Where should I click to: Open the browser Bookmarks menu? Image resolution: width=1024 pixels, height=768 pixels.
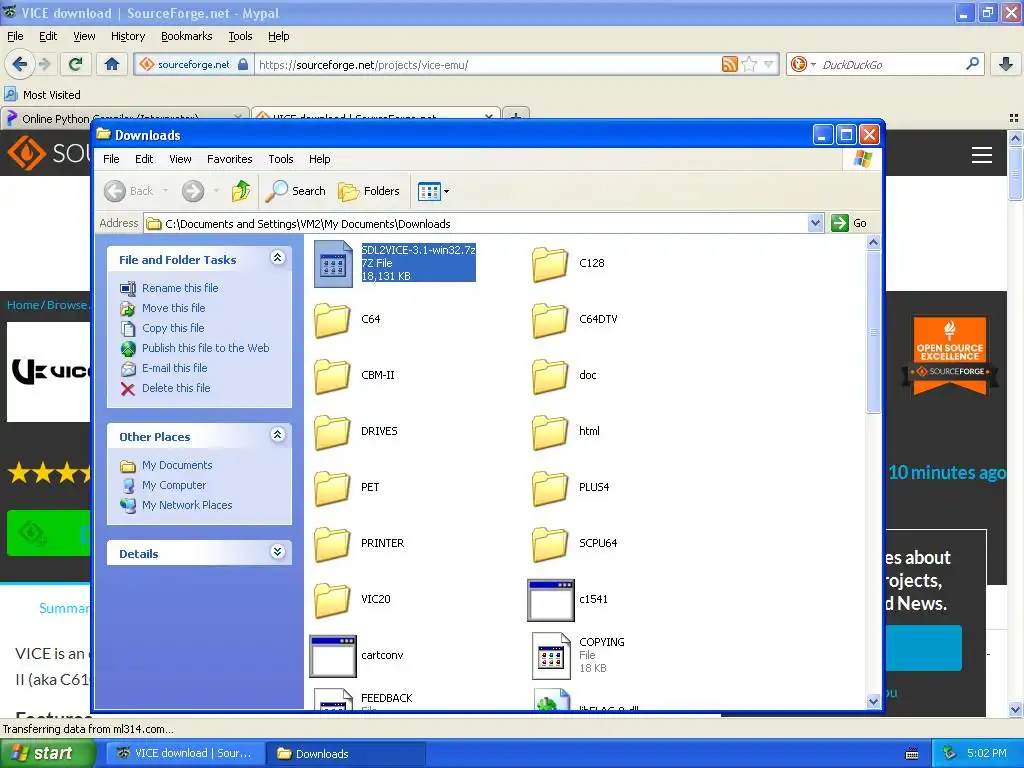(187, 36)
